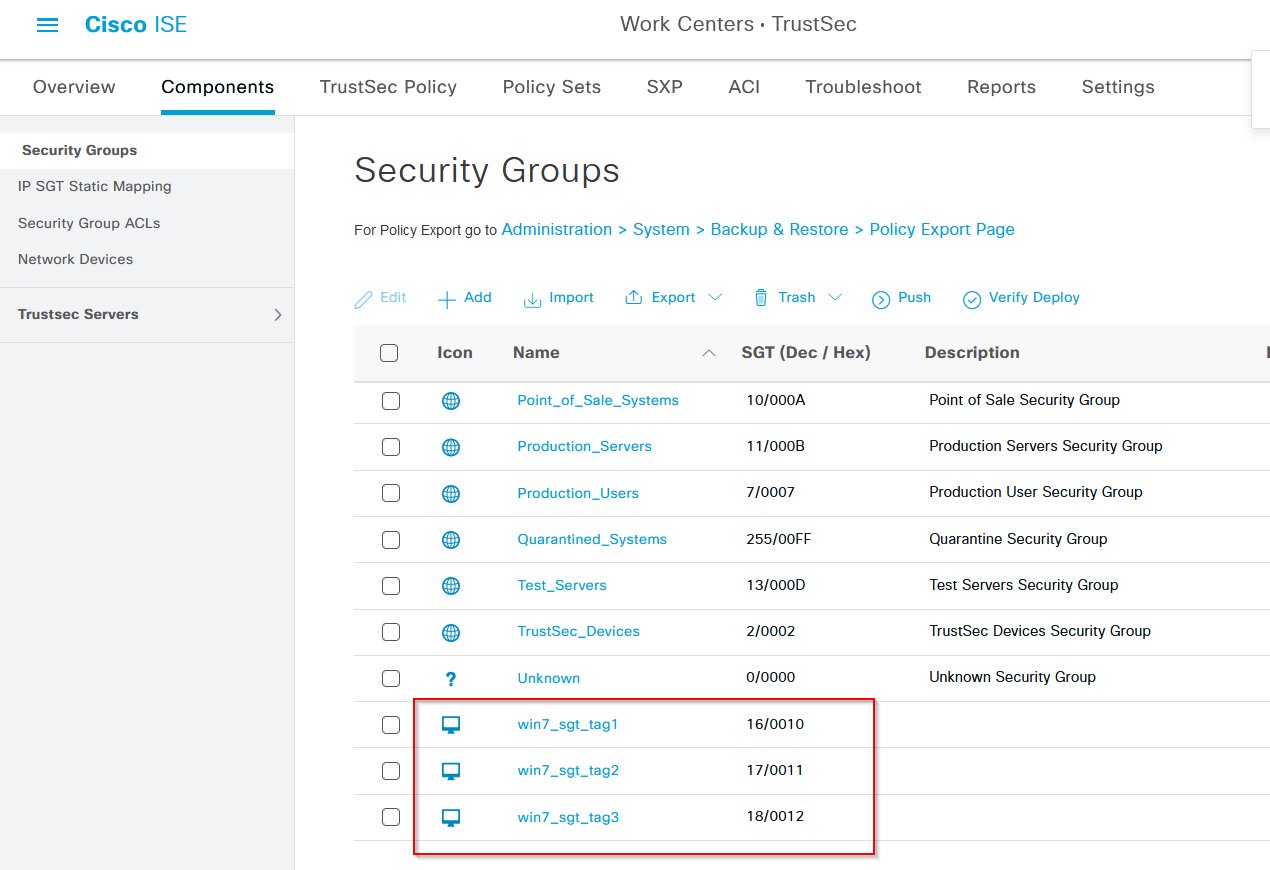This screenshot has height=870, width=1270.
Task: Open the Reports tab
Action: [x=1001, y=87]
